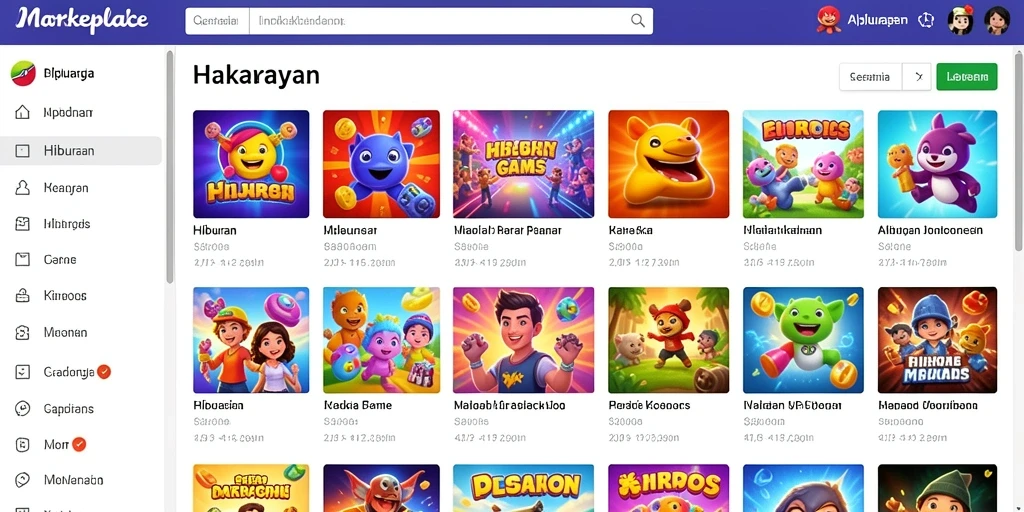
Task: Select the Hiburaan sidebar item
Action: pyautogui.click(x=81, y=151)
